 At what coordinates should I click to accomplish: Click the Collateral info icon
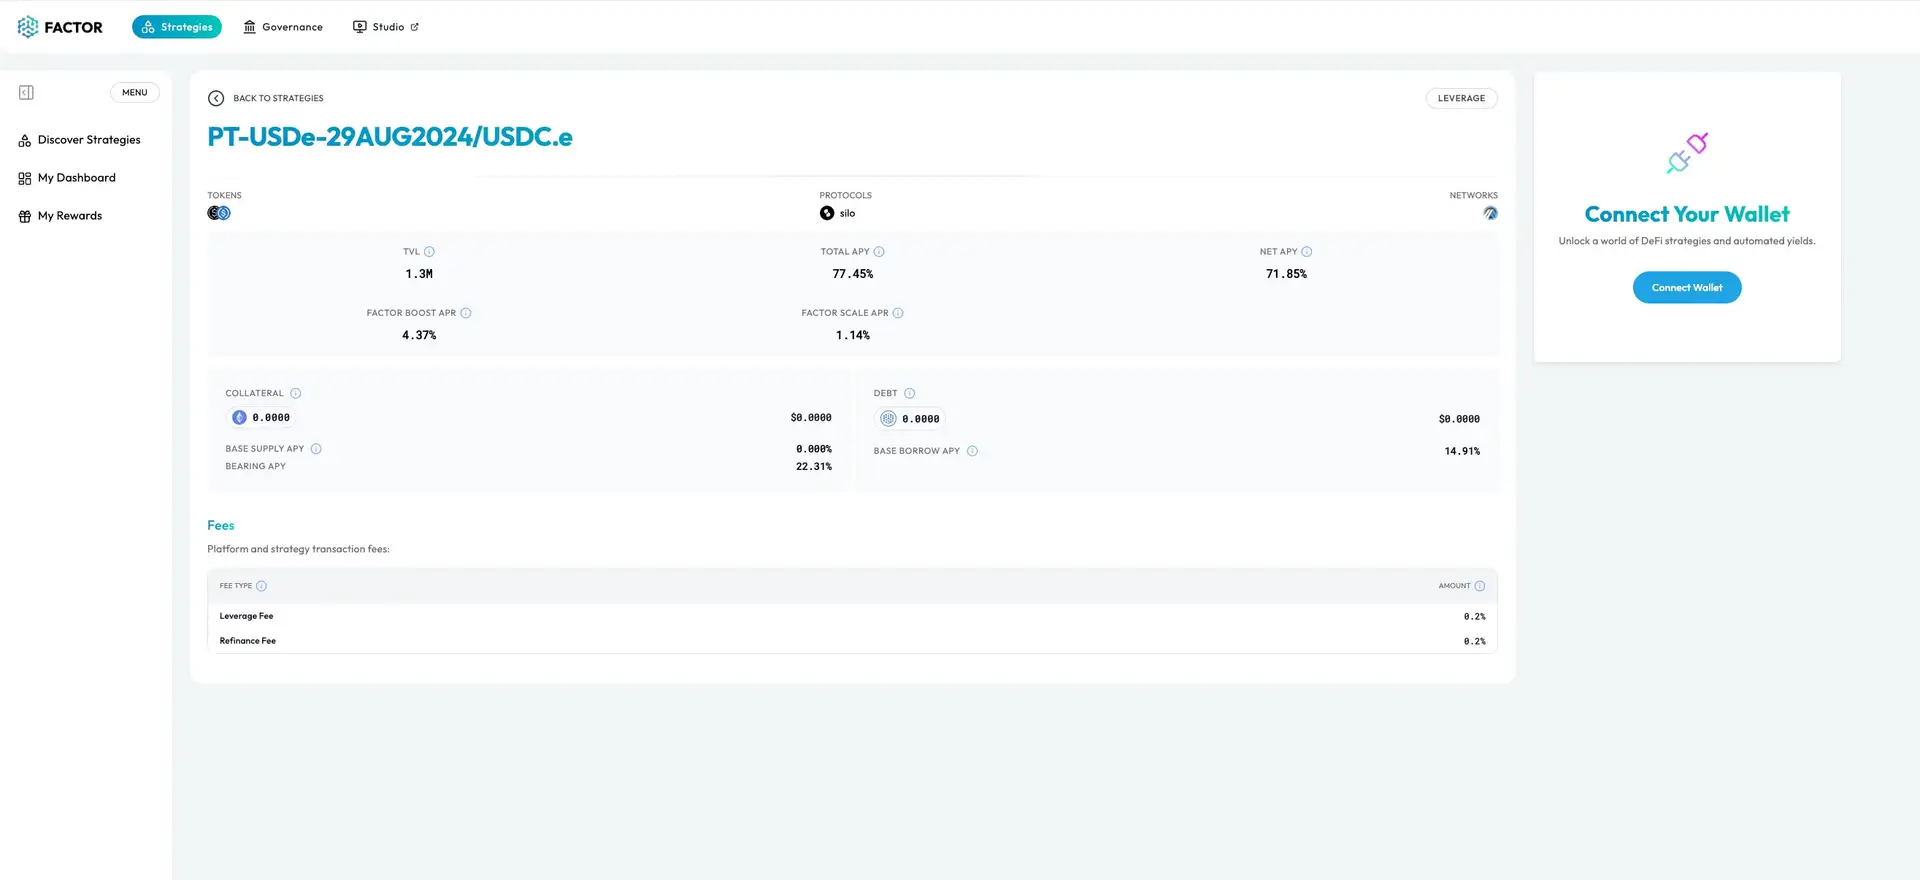pyautogui.click(x=295, y=394)
